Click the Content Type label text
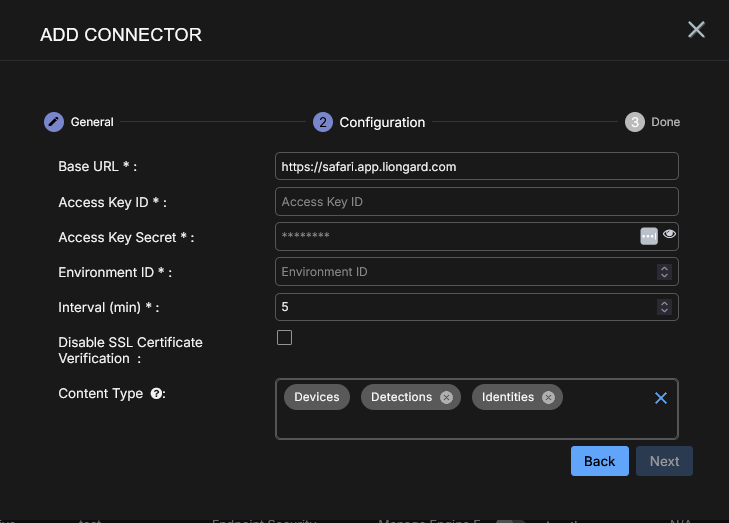 [100, 394]
